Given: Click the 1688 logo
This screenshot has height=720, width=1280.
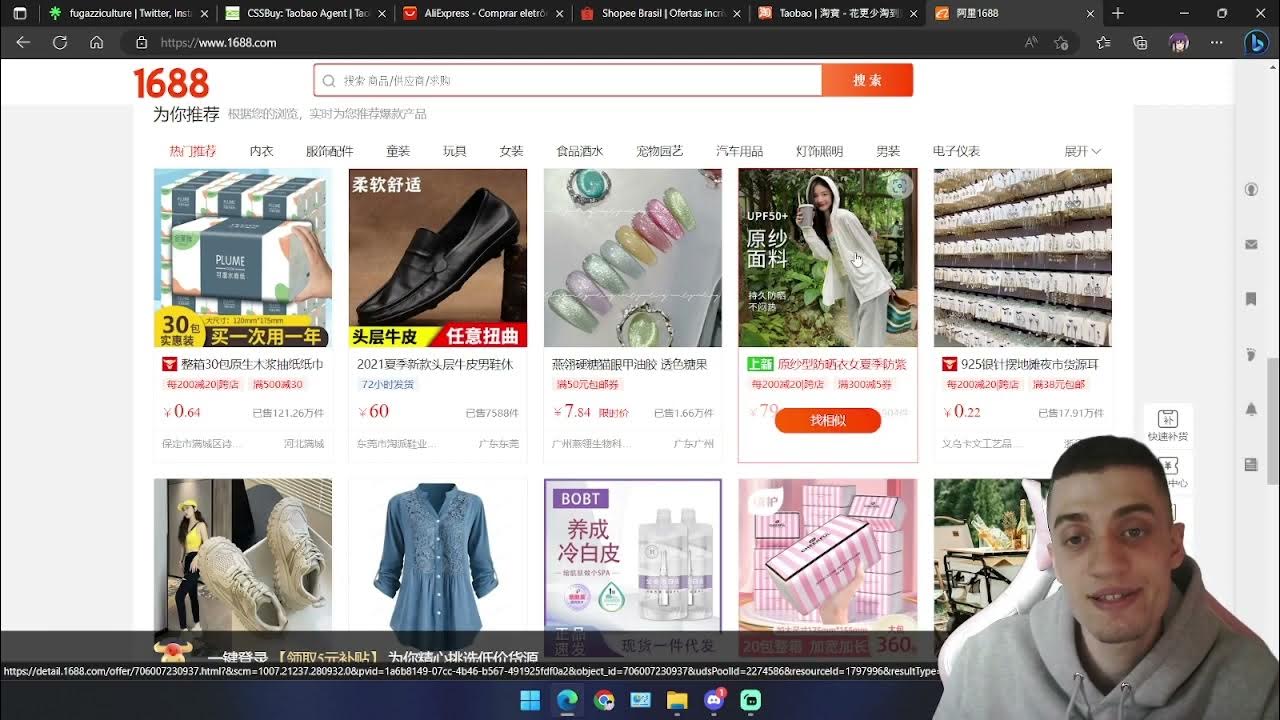Looking at the screenshot, I should pos(171,83).
